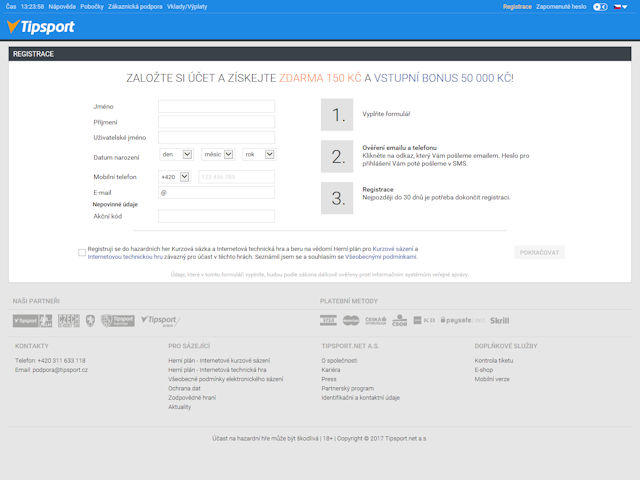Focus the mobile phone number field
Viewport: 640px width, 480px height.
point(236,177)
